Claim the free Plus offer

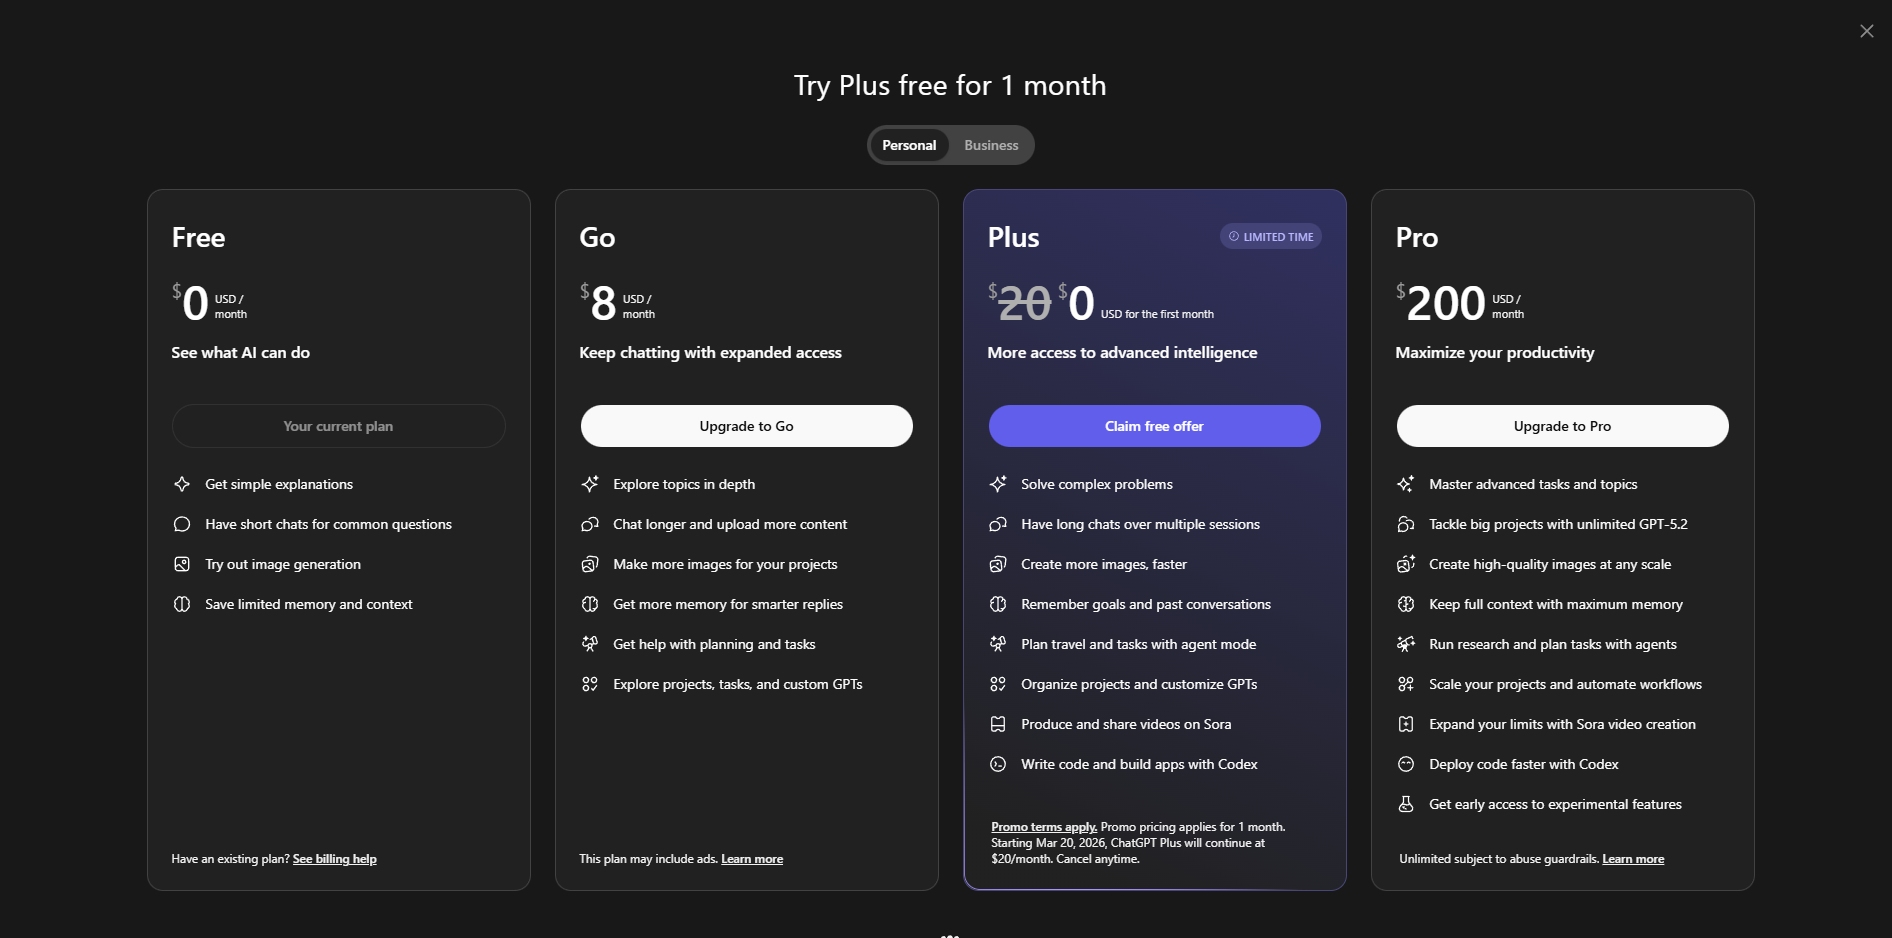(1154, 426)
